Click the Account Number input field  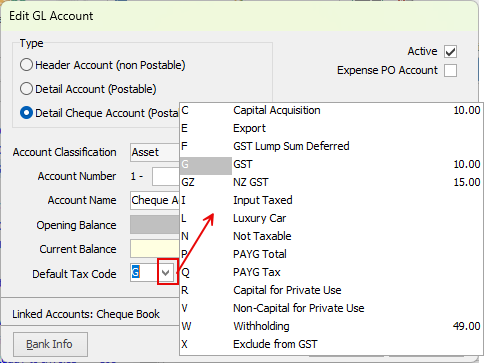pyautogui.click(x=166, y=176)
